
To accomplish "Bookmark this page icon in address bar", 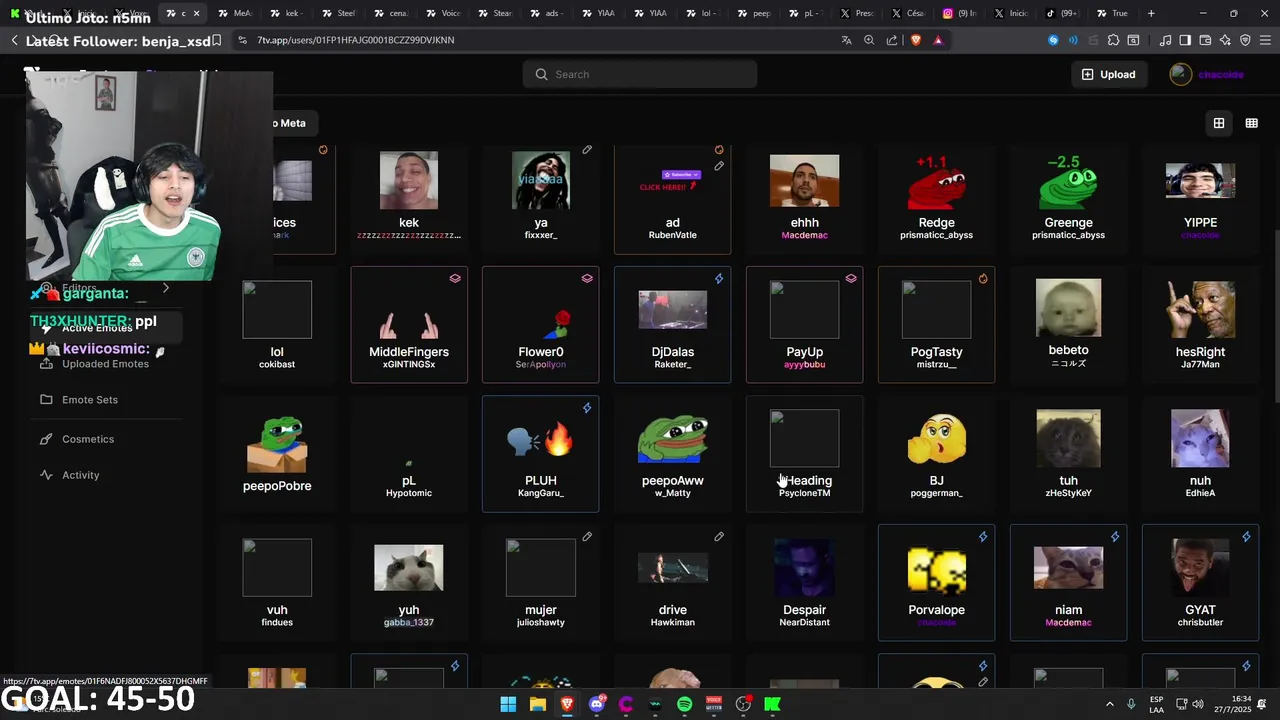I will pyautogui.click(x=216, y=40).
